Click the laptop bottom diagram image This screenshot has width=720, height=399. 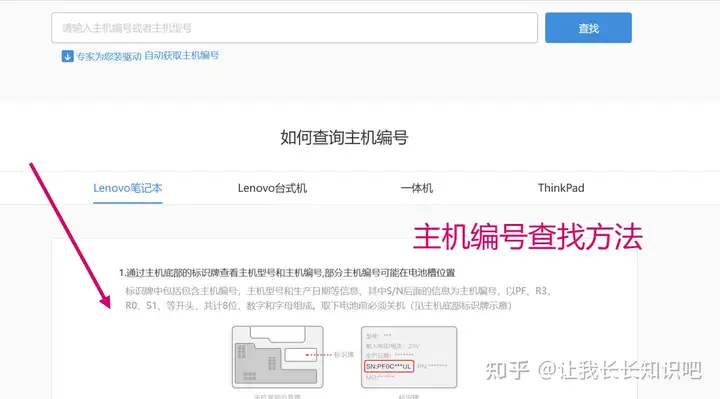tap(278, 357)
